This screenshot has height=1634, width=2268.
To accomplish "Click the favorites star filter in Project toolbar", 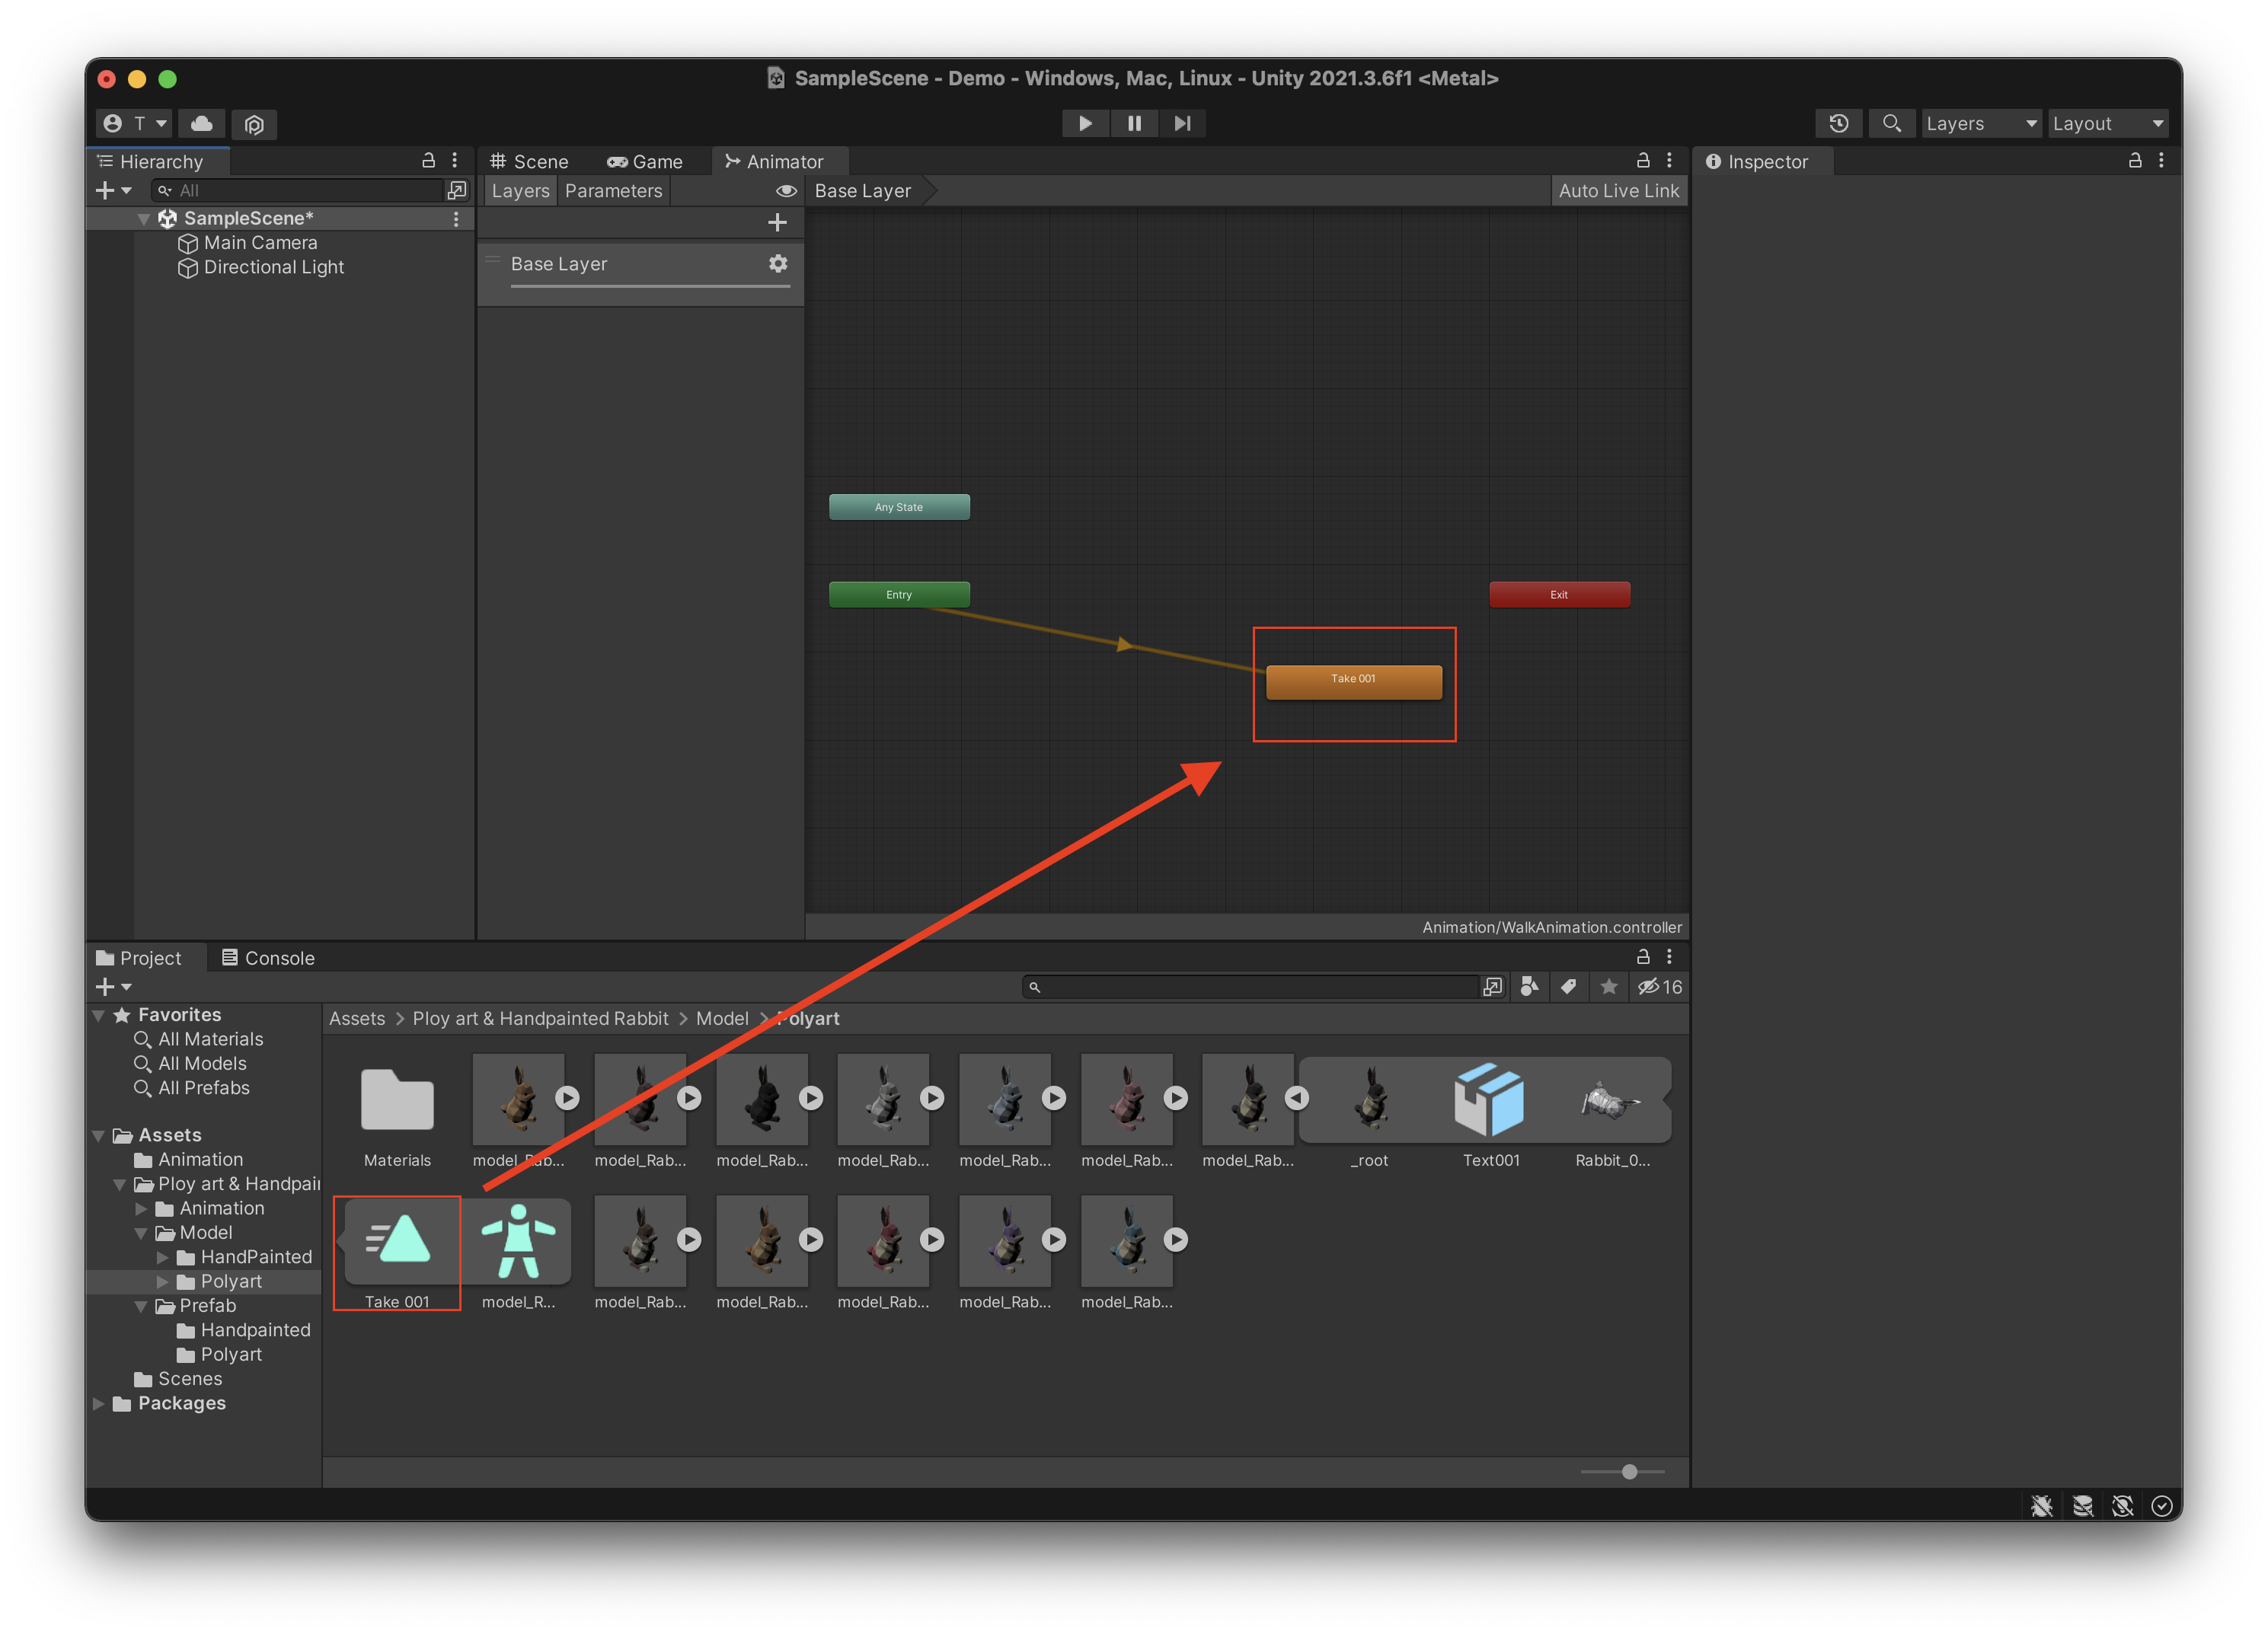I will pyautogui.click(x=1609, y=987).
